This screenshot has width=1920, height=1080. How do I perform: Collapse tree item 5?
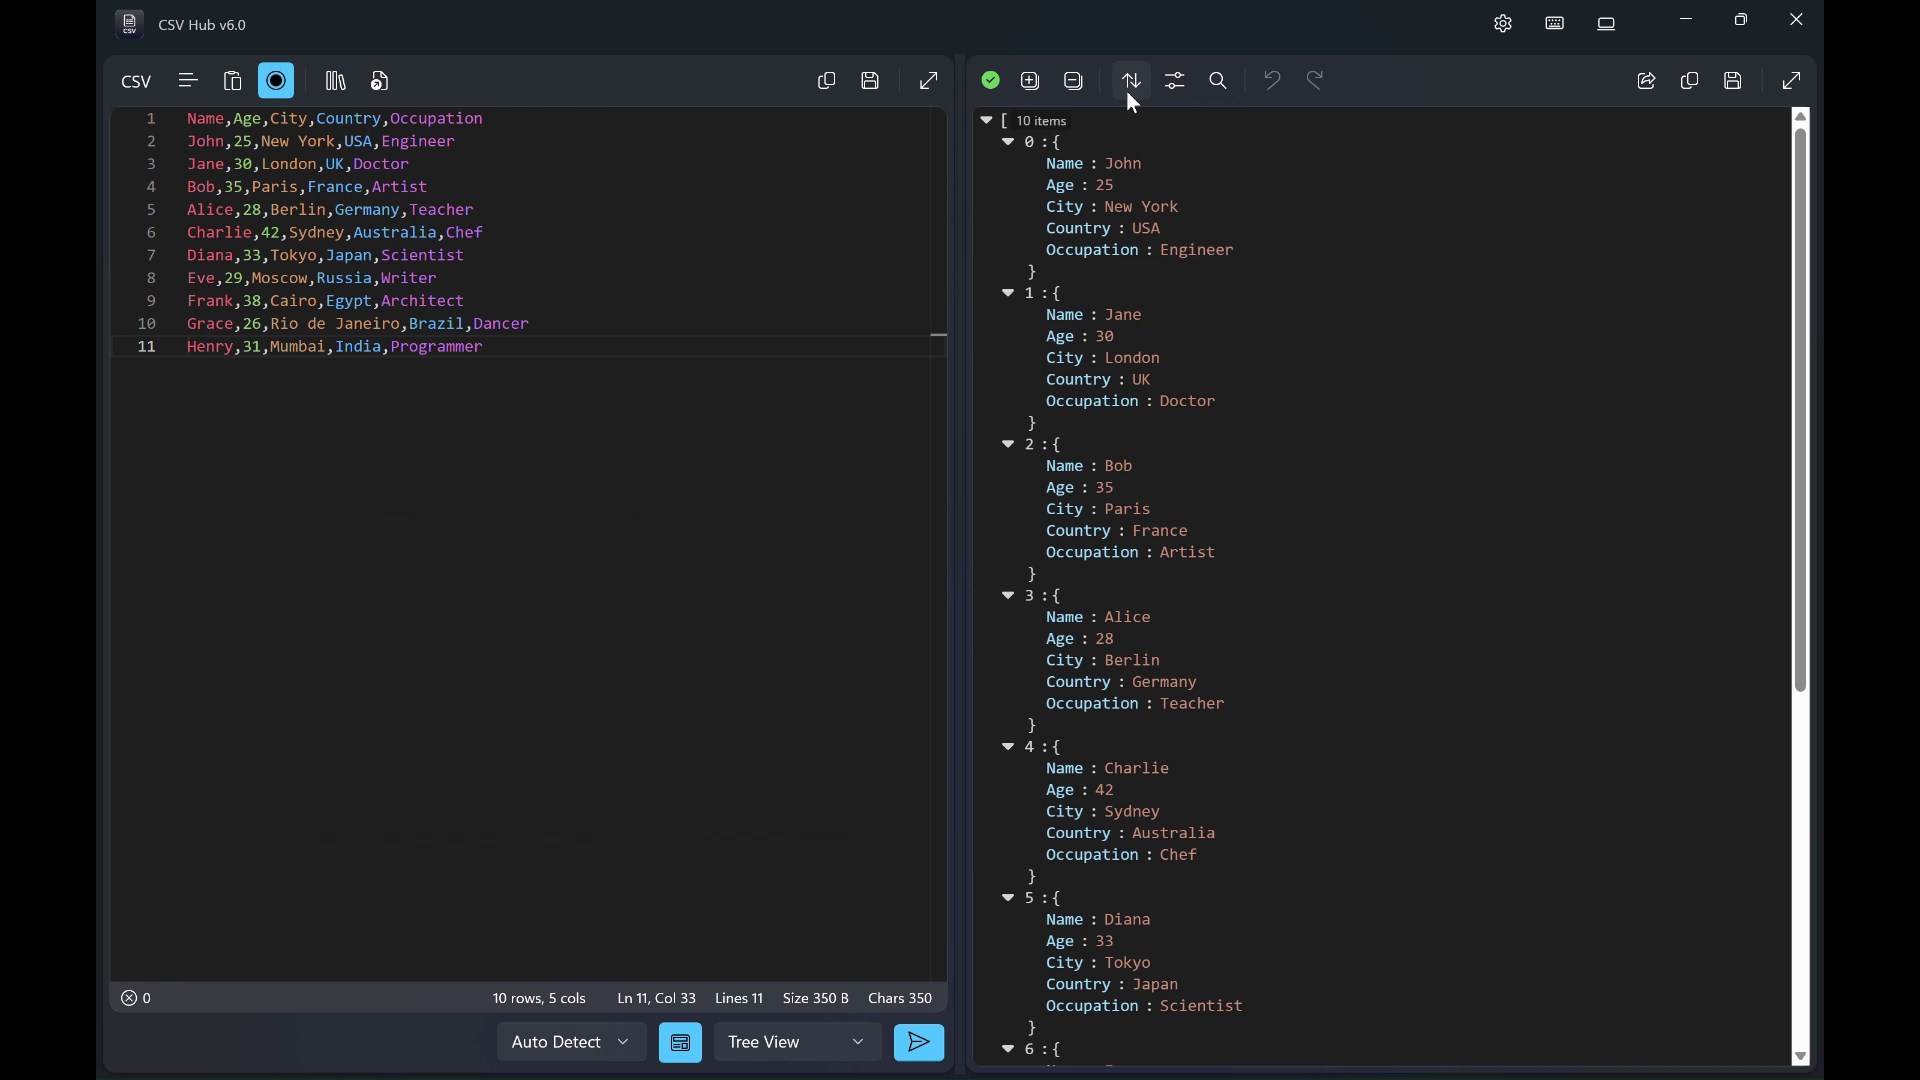[1010, 899]
